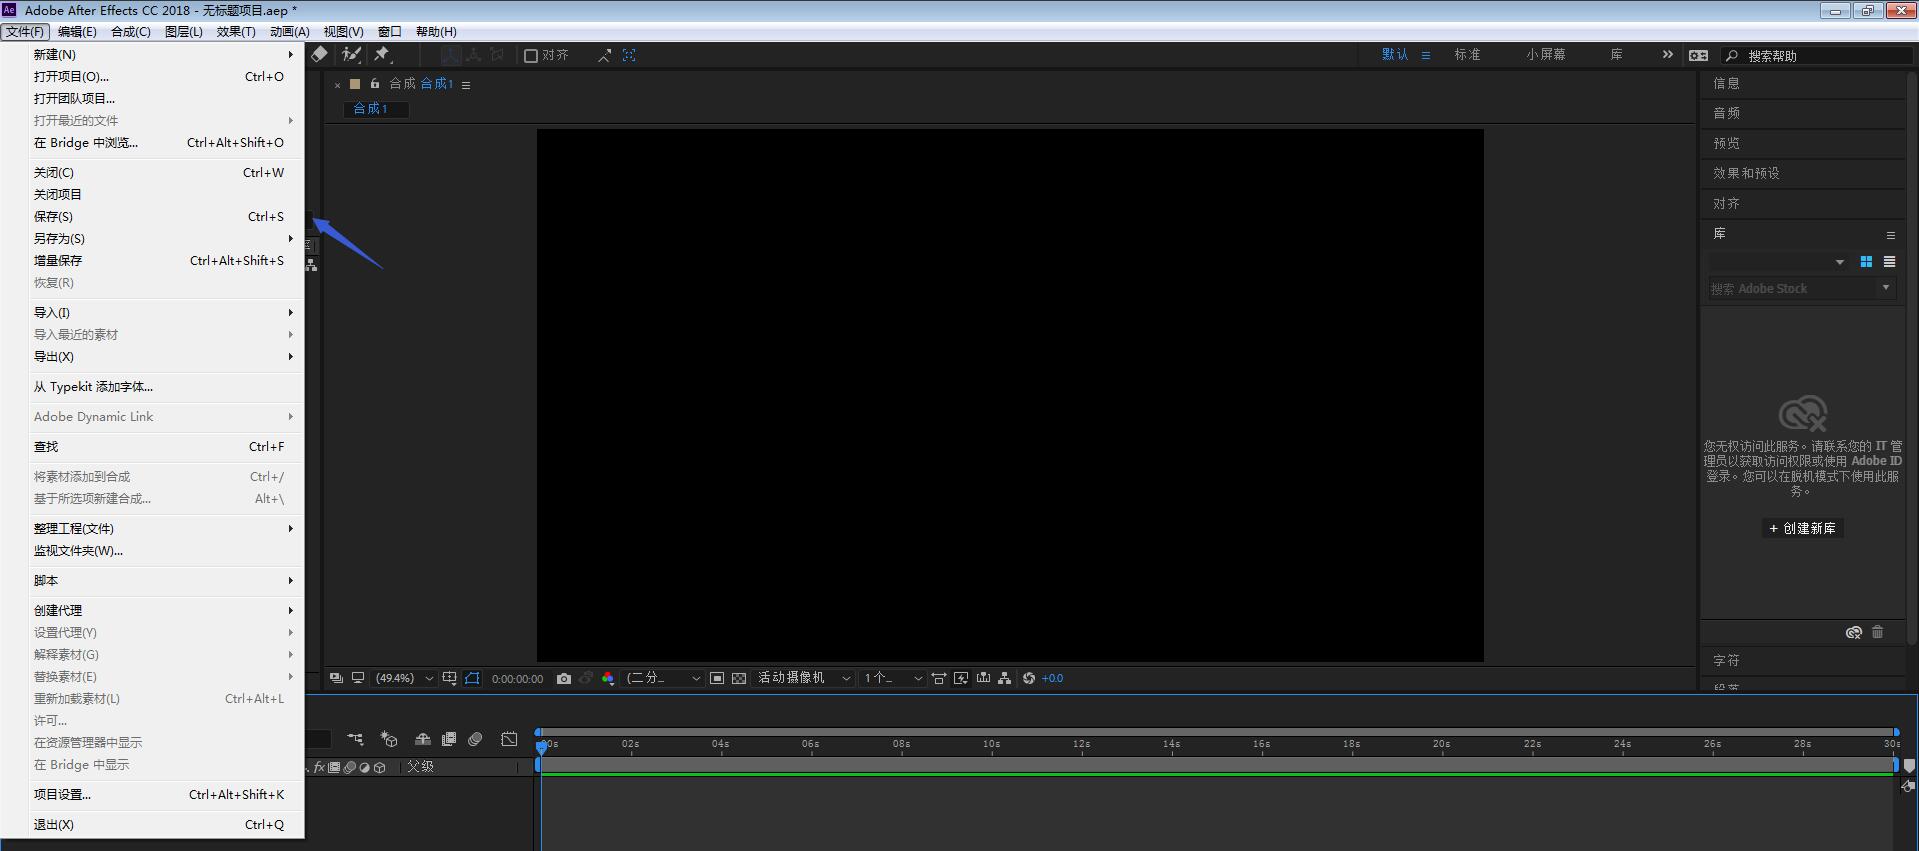This screenshot has width=1919, height=851.
Task: Click the reset exposure icon
Action: 1029,678
